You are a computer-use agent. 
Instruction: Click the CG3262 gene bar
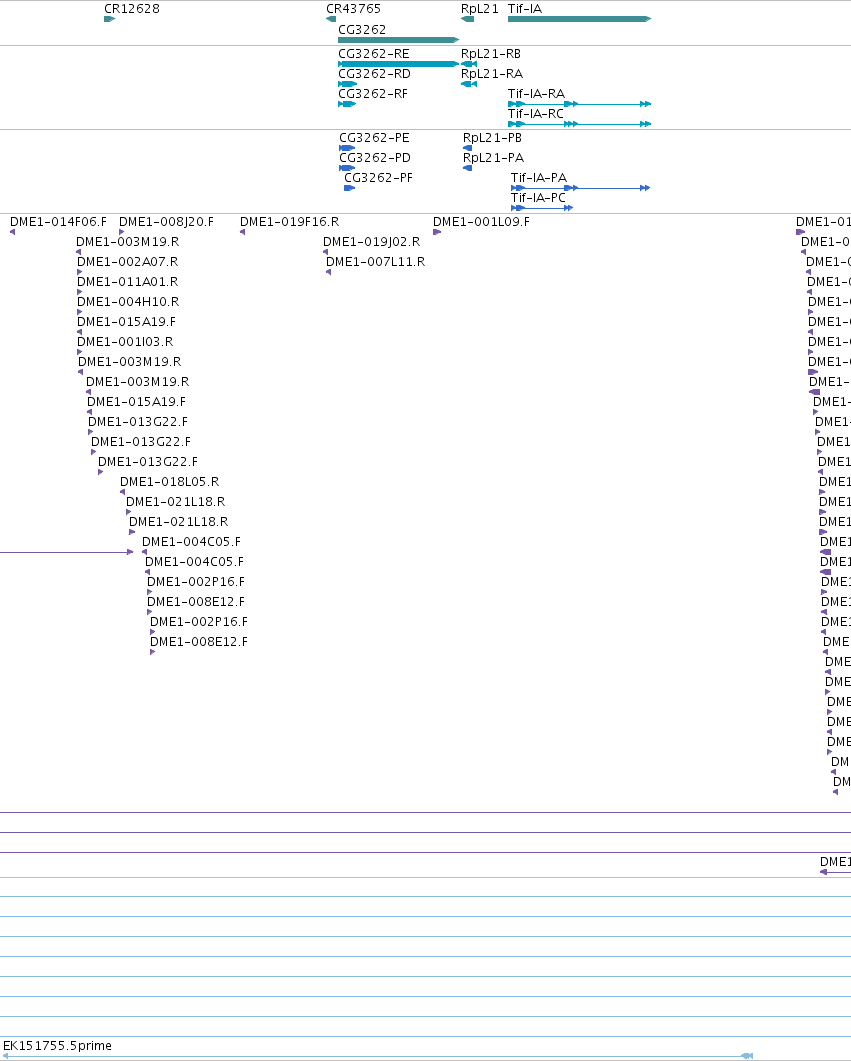(398, 40)
